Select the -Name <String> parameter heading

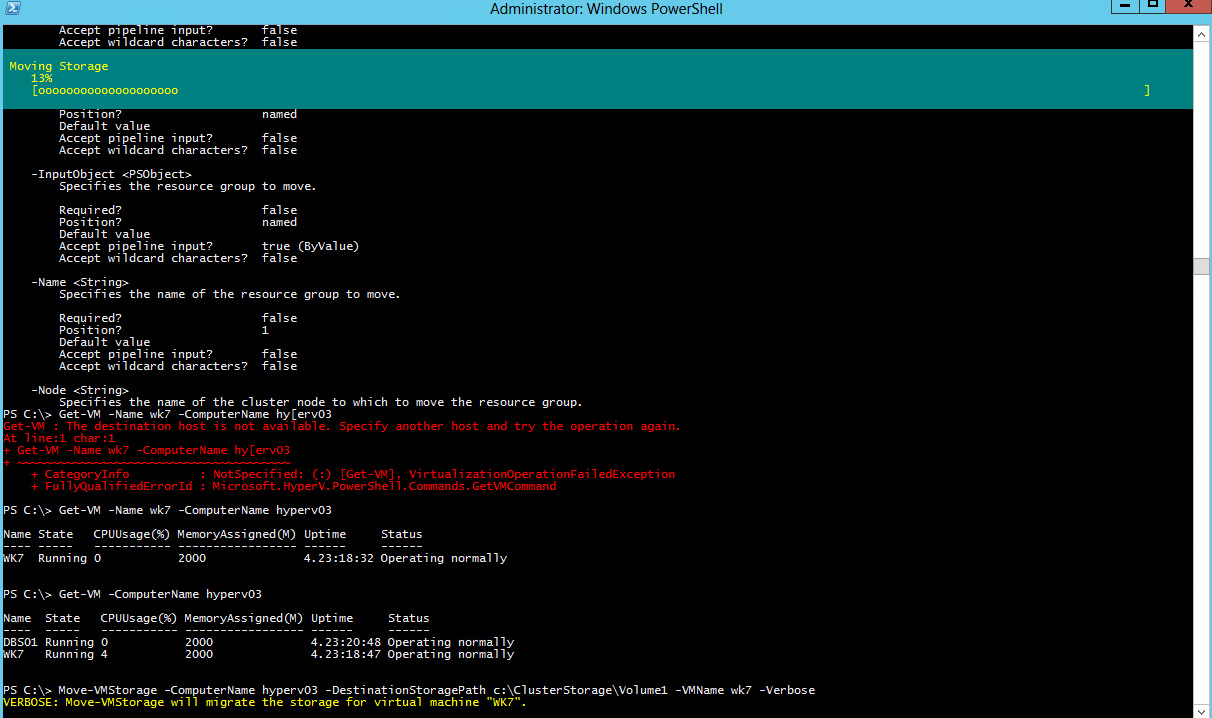79,282
